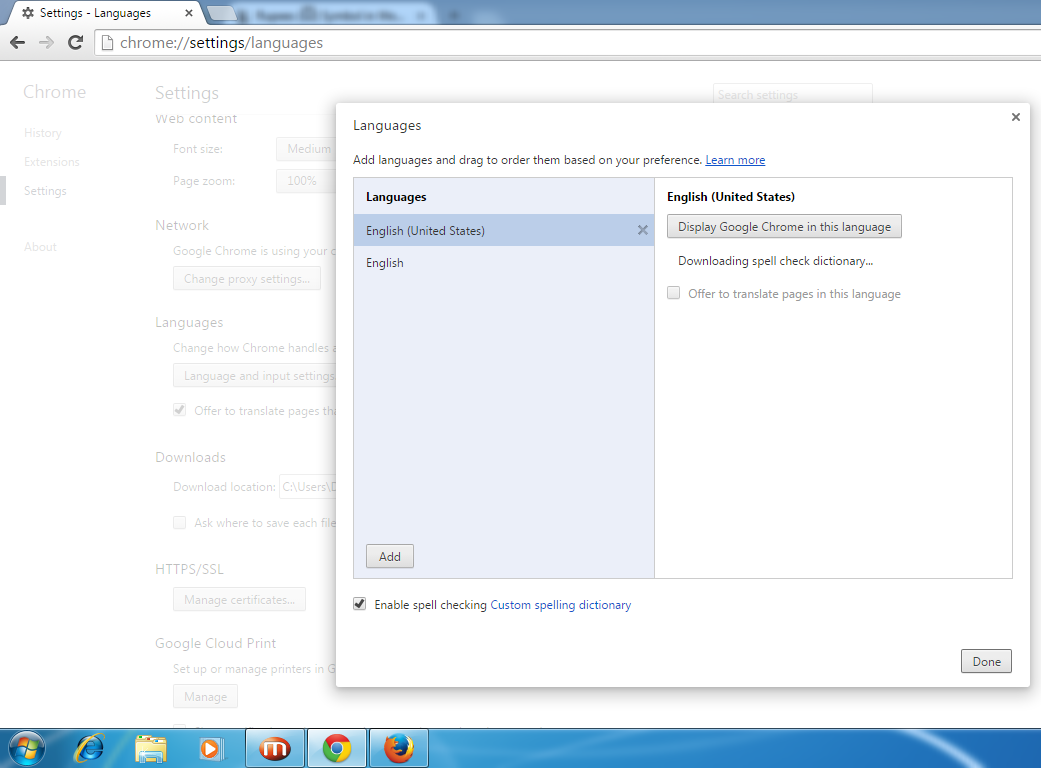The width and height of the screenshot is (1041, 768).
Task: Select the plain 'English' language row
Action: pyautogui.click(x=504, y=263)
